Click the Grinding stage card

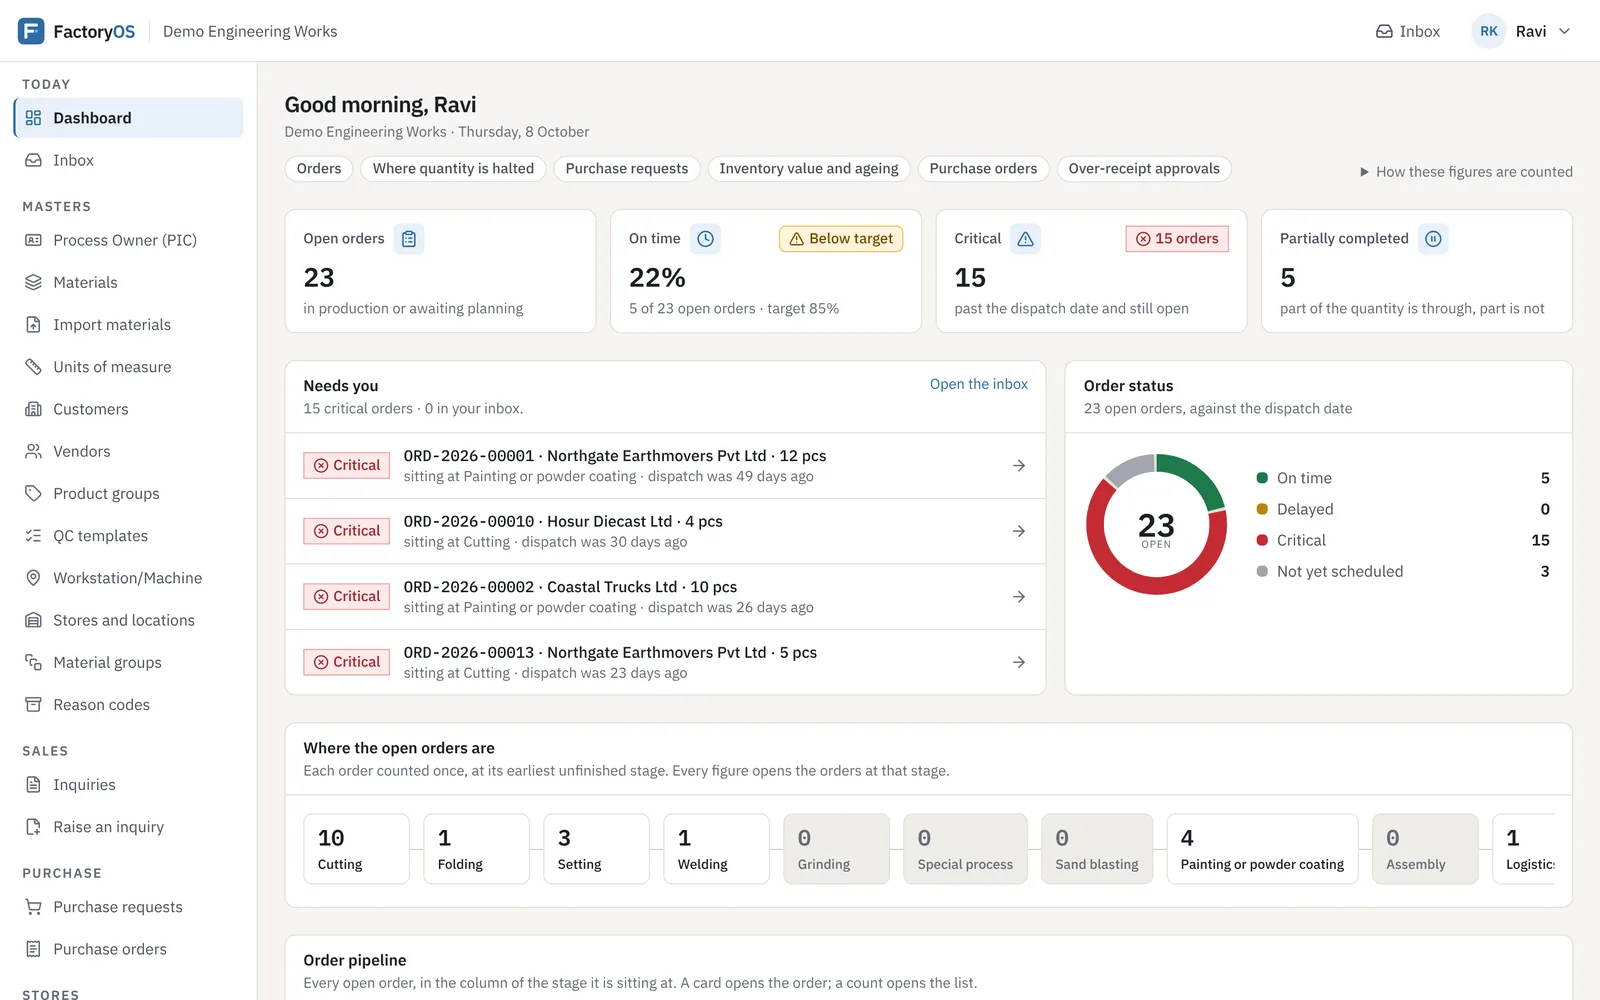[836, 849]
